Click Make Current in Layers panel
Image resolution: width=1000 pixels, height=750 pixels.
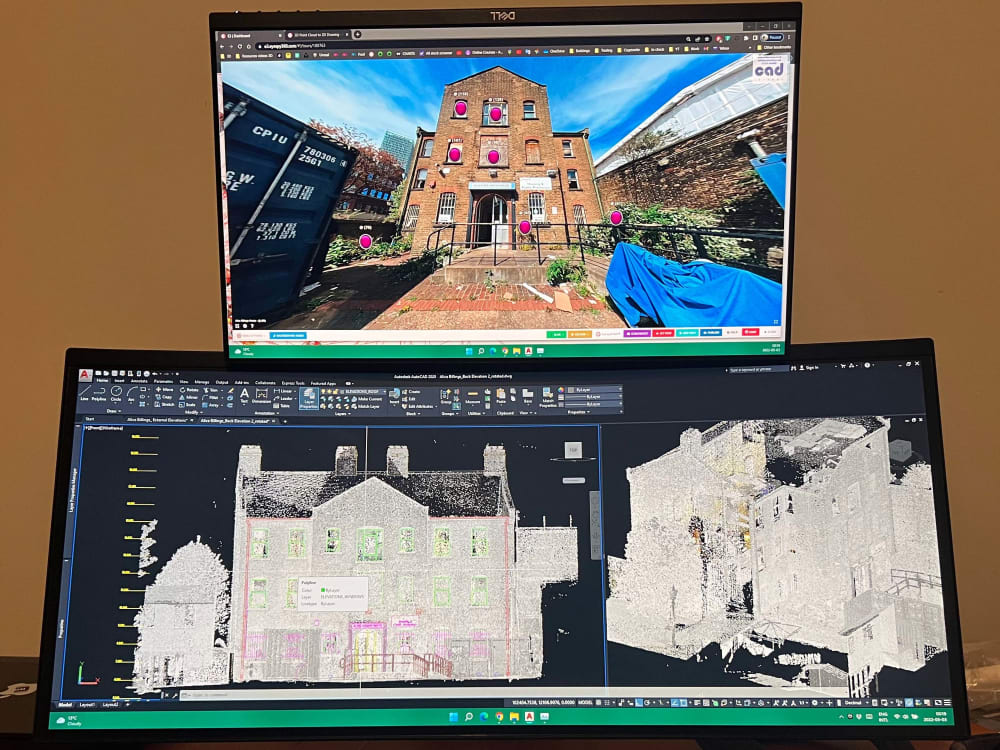(367, 399)
